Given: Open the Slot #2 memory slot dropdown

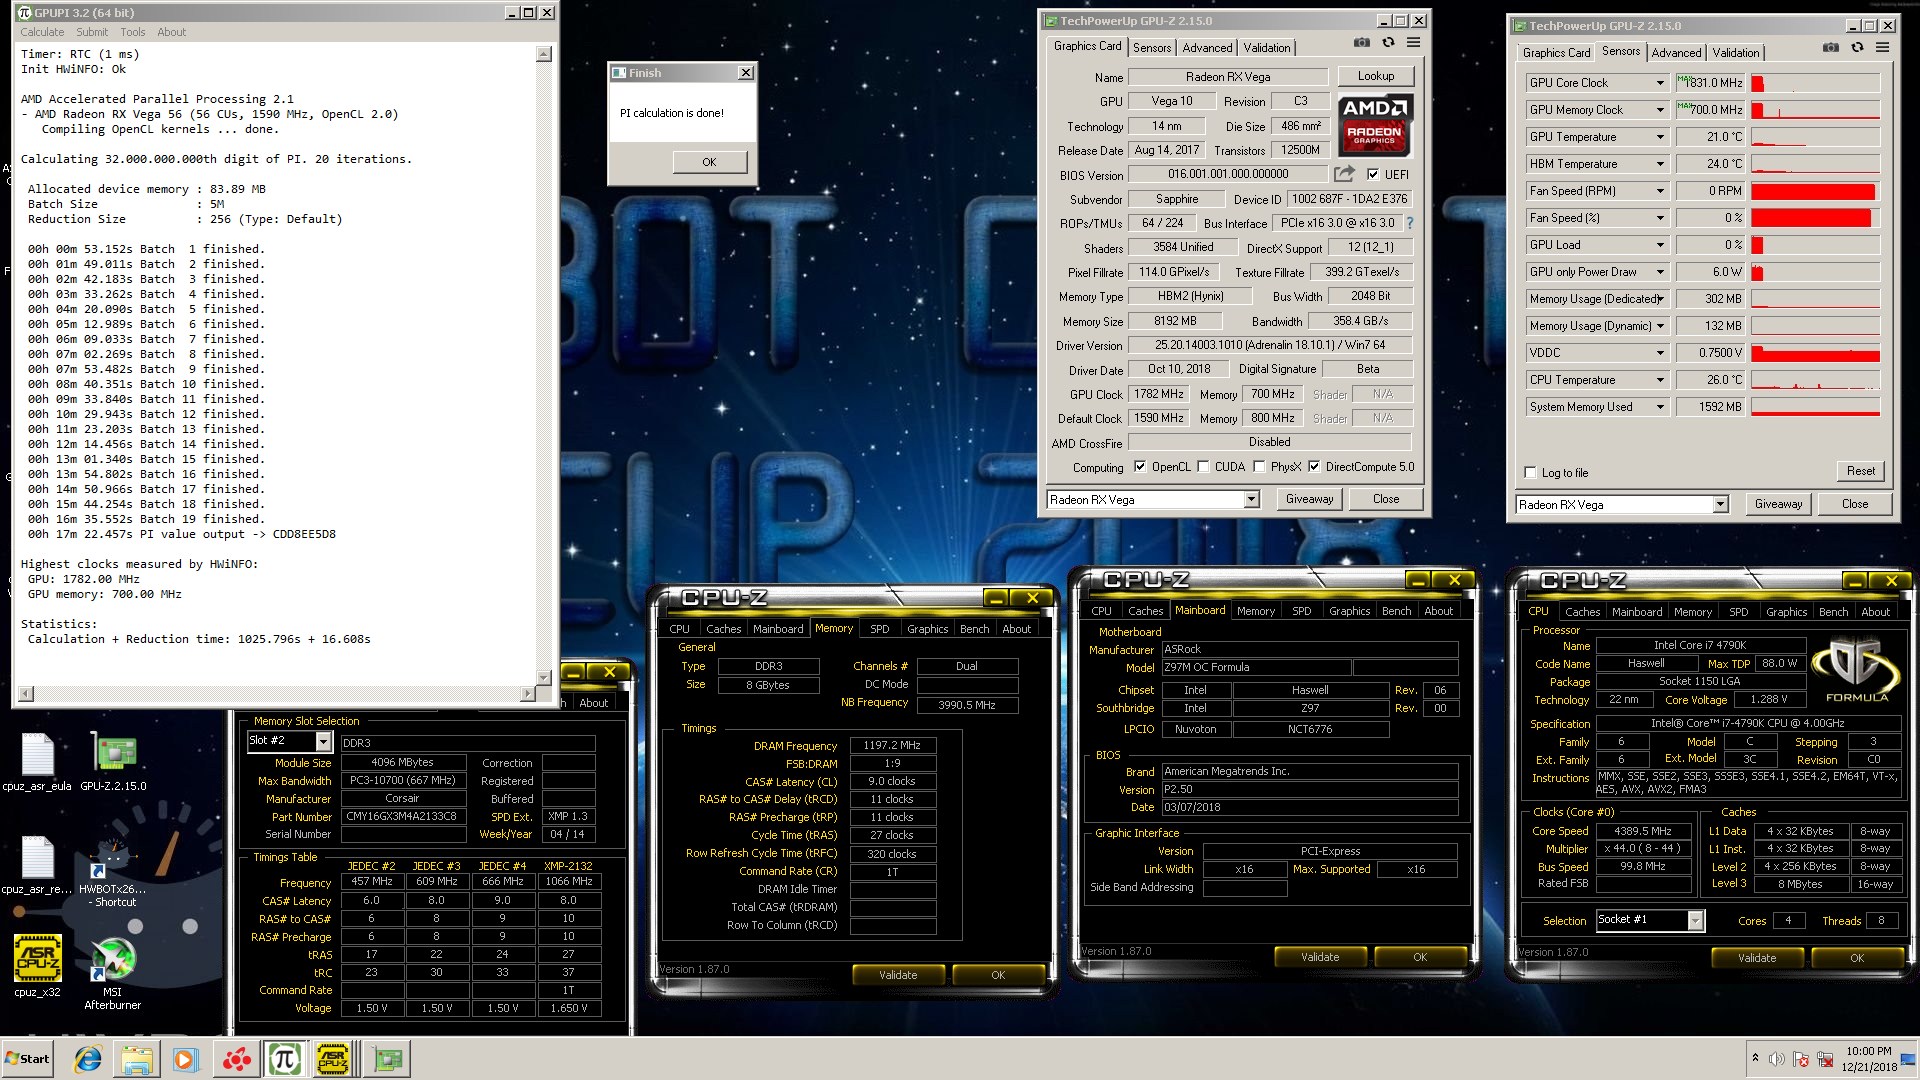Looking at the screenshot, I should click(x=323, y=741).
